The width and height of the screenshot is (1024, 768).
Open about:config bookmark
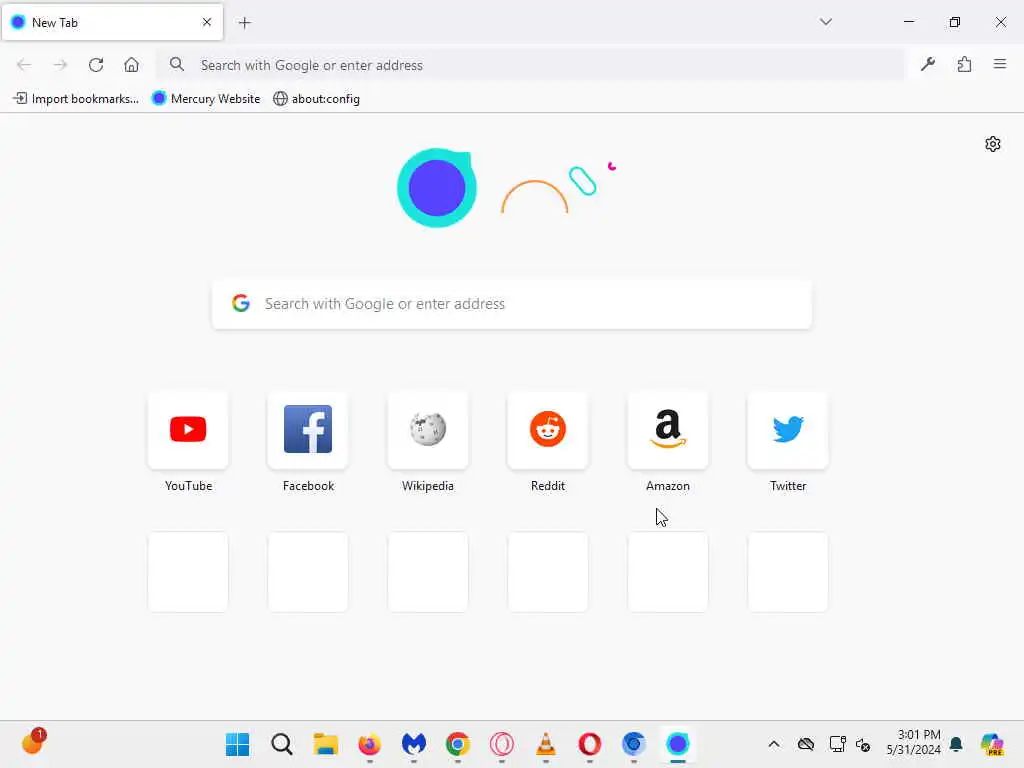tap(316, 99)
